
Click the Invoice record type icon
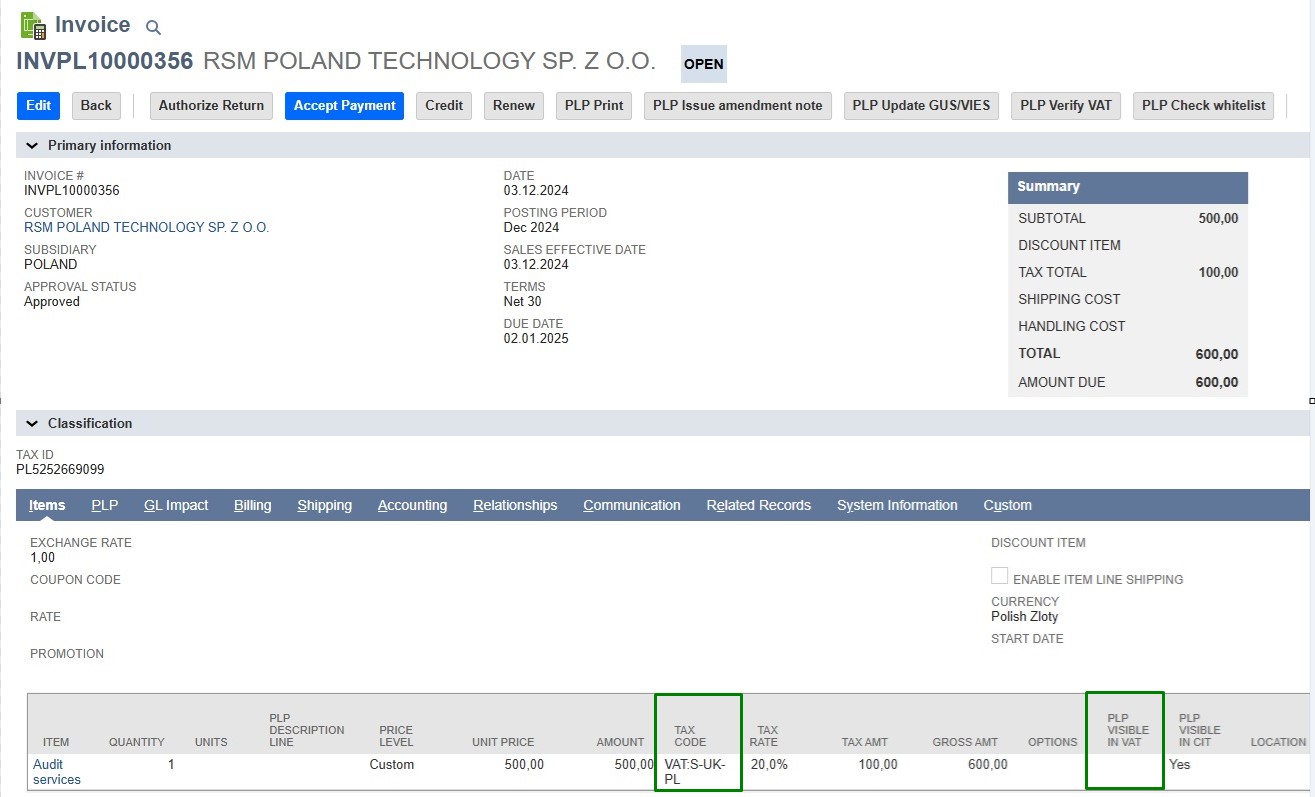point(33,25)
